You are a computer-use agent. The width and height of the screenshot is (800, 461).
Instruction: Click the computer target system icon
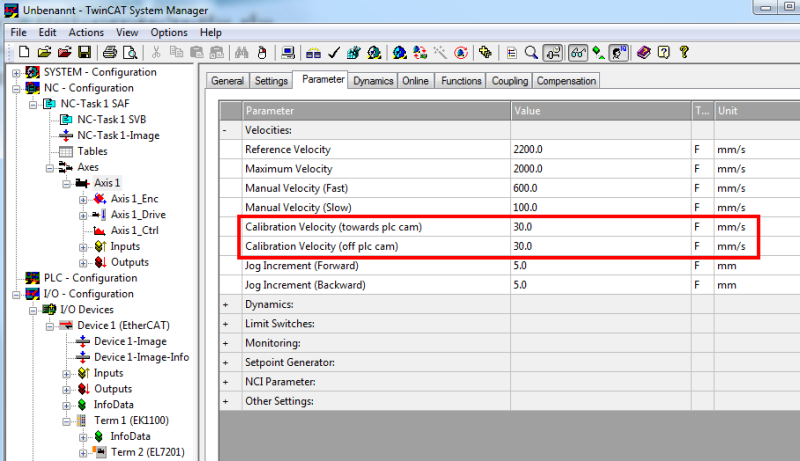click(x=288, y=52)
